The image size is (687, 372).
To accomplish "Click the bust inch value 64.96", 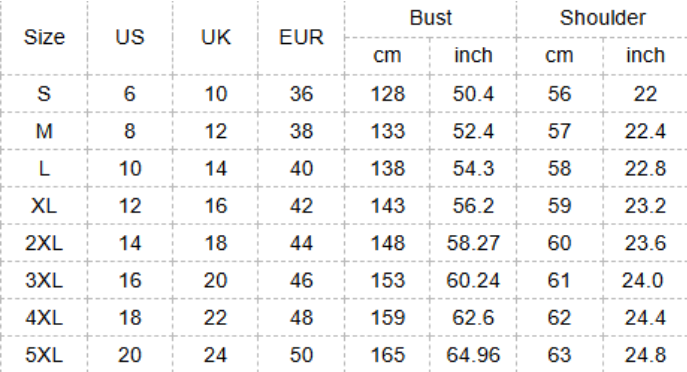I will 473,354.
